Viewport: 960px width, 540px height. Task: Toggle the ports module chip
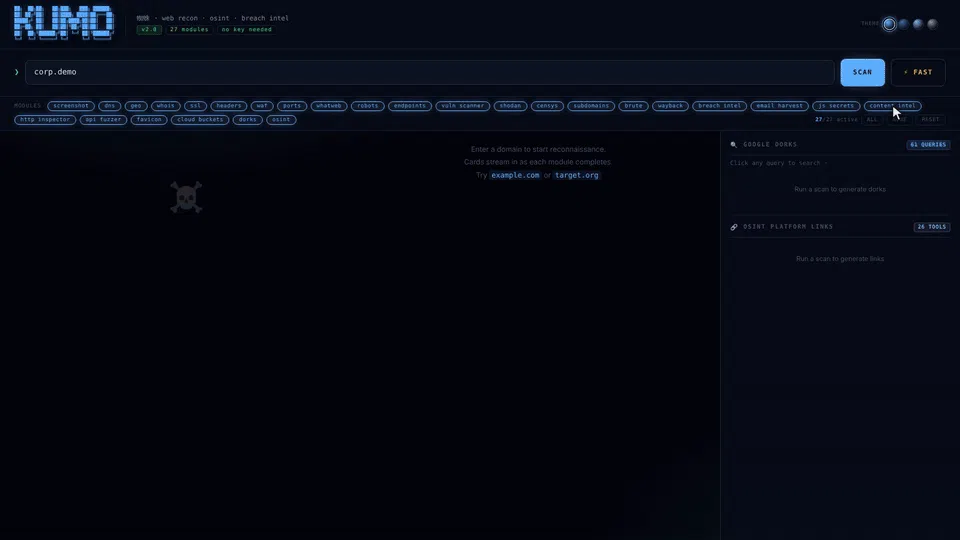tap(292, 106)
